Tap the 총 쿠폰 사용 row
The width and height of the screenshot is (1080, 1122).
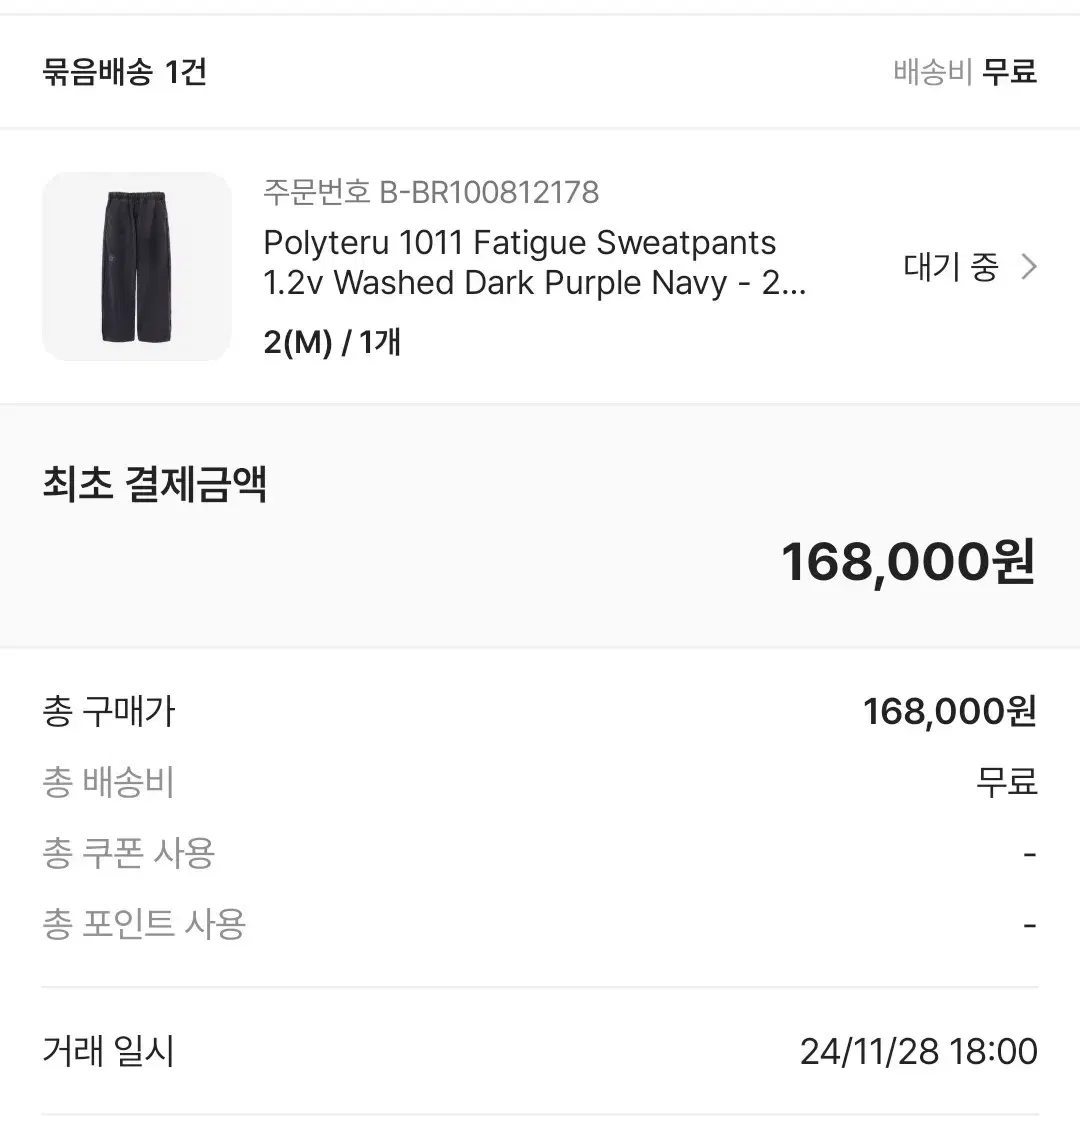click(x=540, y=853)
